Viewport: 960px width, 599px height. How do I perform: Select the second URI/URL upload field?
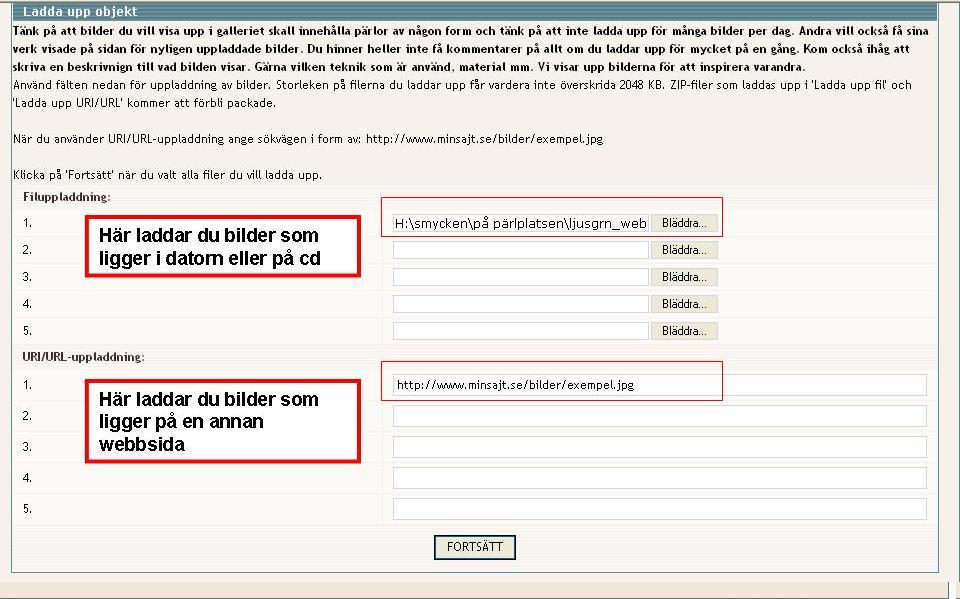[x=659, y=416]
